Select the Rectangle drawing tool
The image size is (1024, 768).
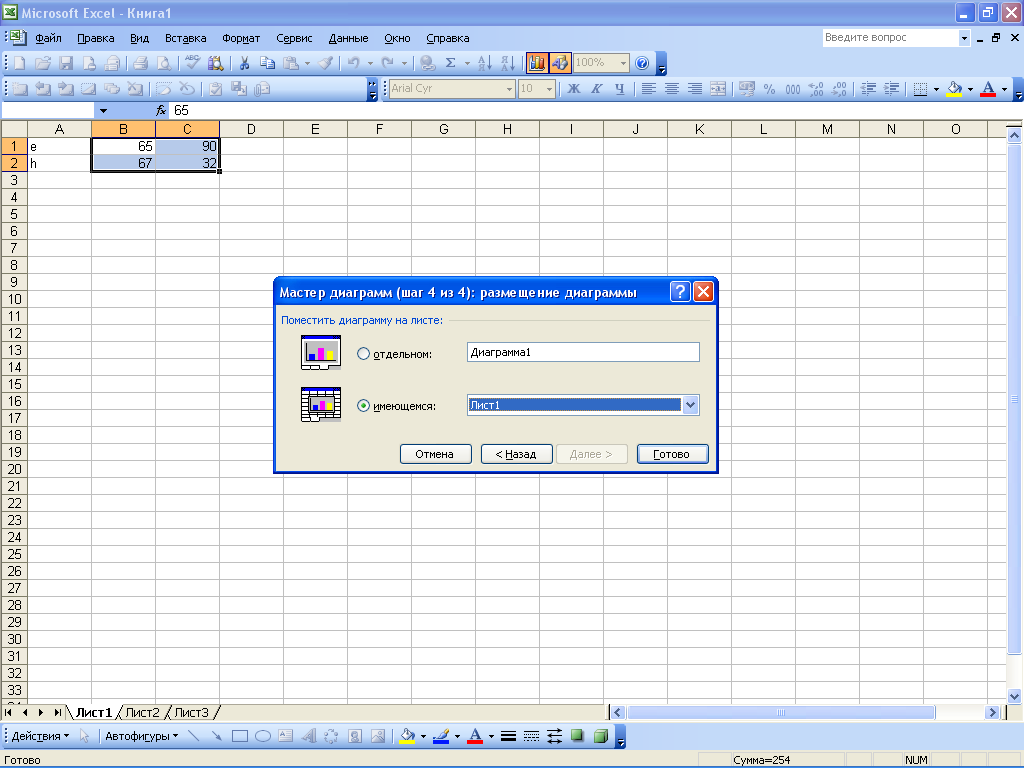(240, 736)
